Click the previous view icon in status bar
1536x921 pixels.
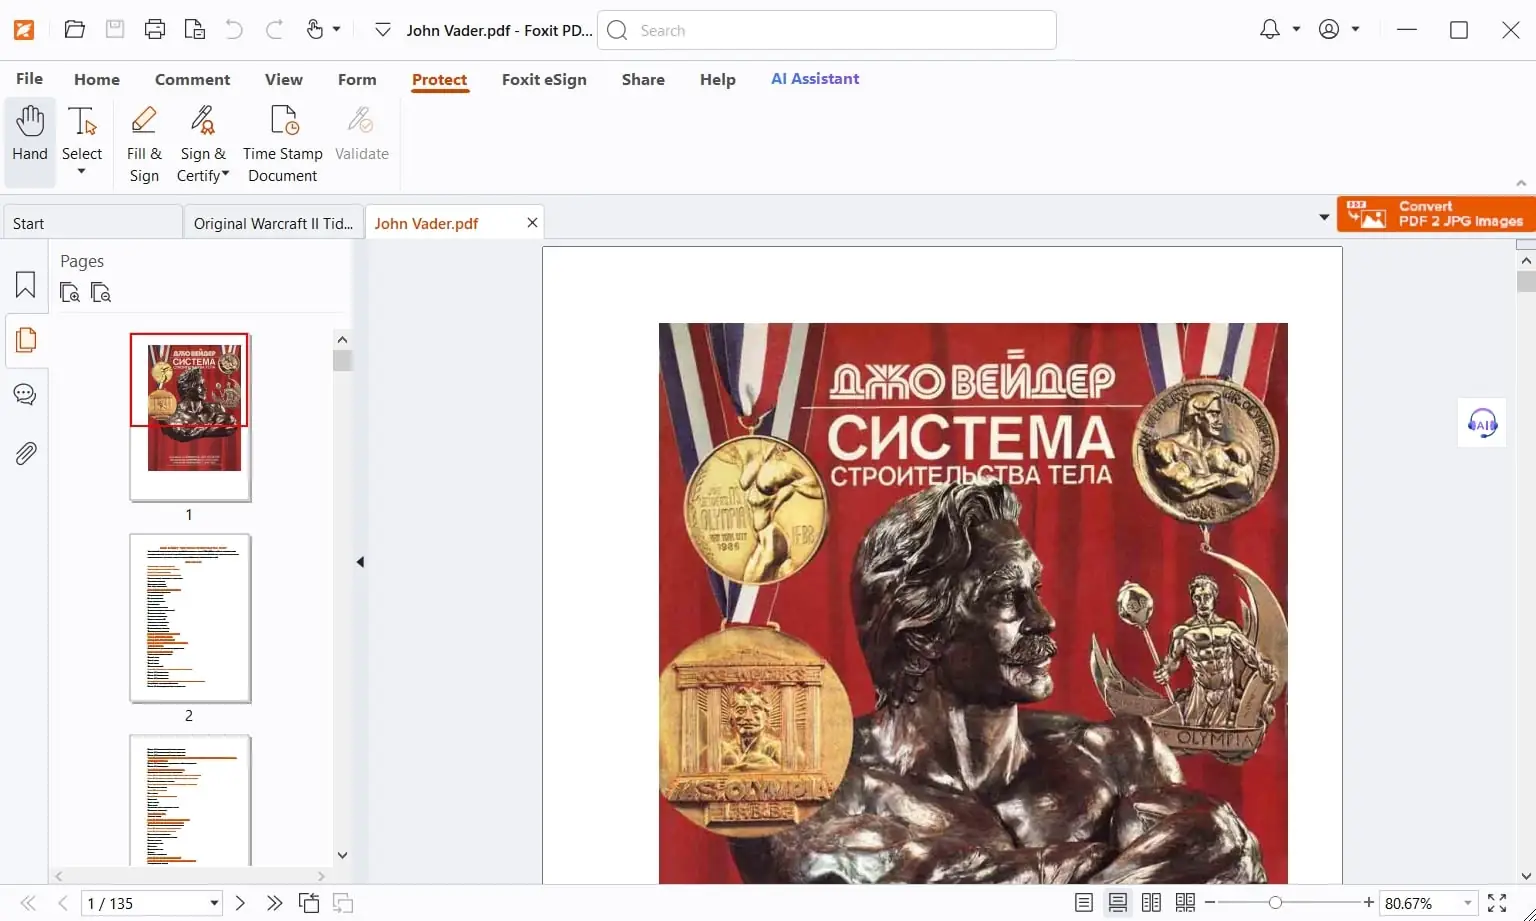point(309,903)
